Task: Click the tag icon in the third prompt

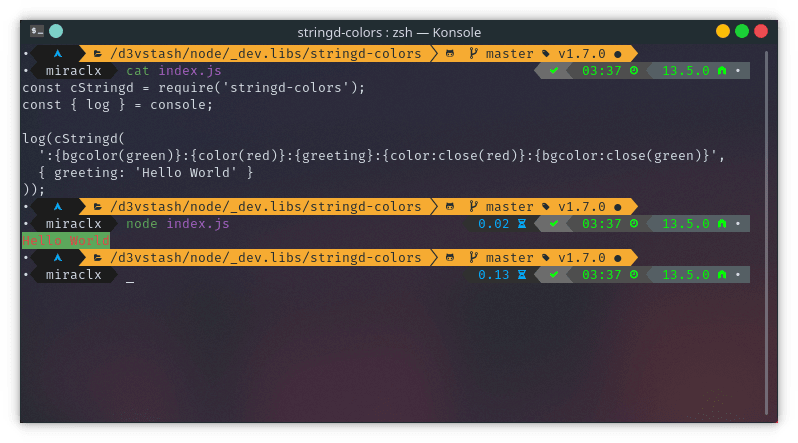Action: pyautogui.click(x=546, y=258)
